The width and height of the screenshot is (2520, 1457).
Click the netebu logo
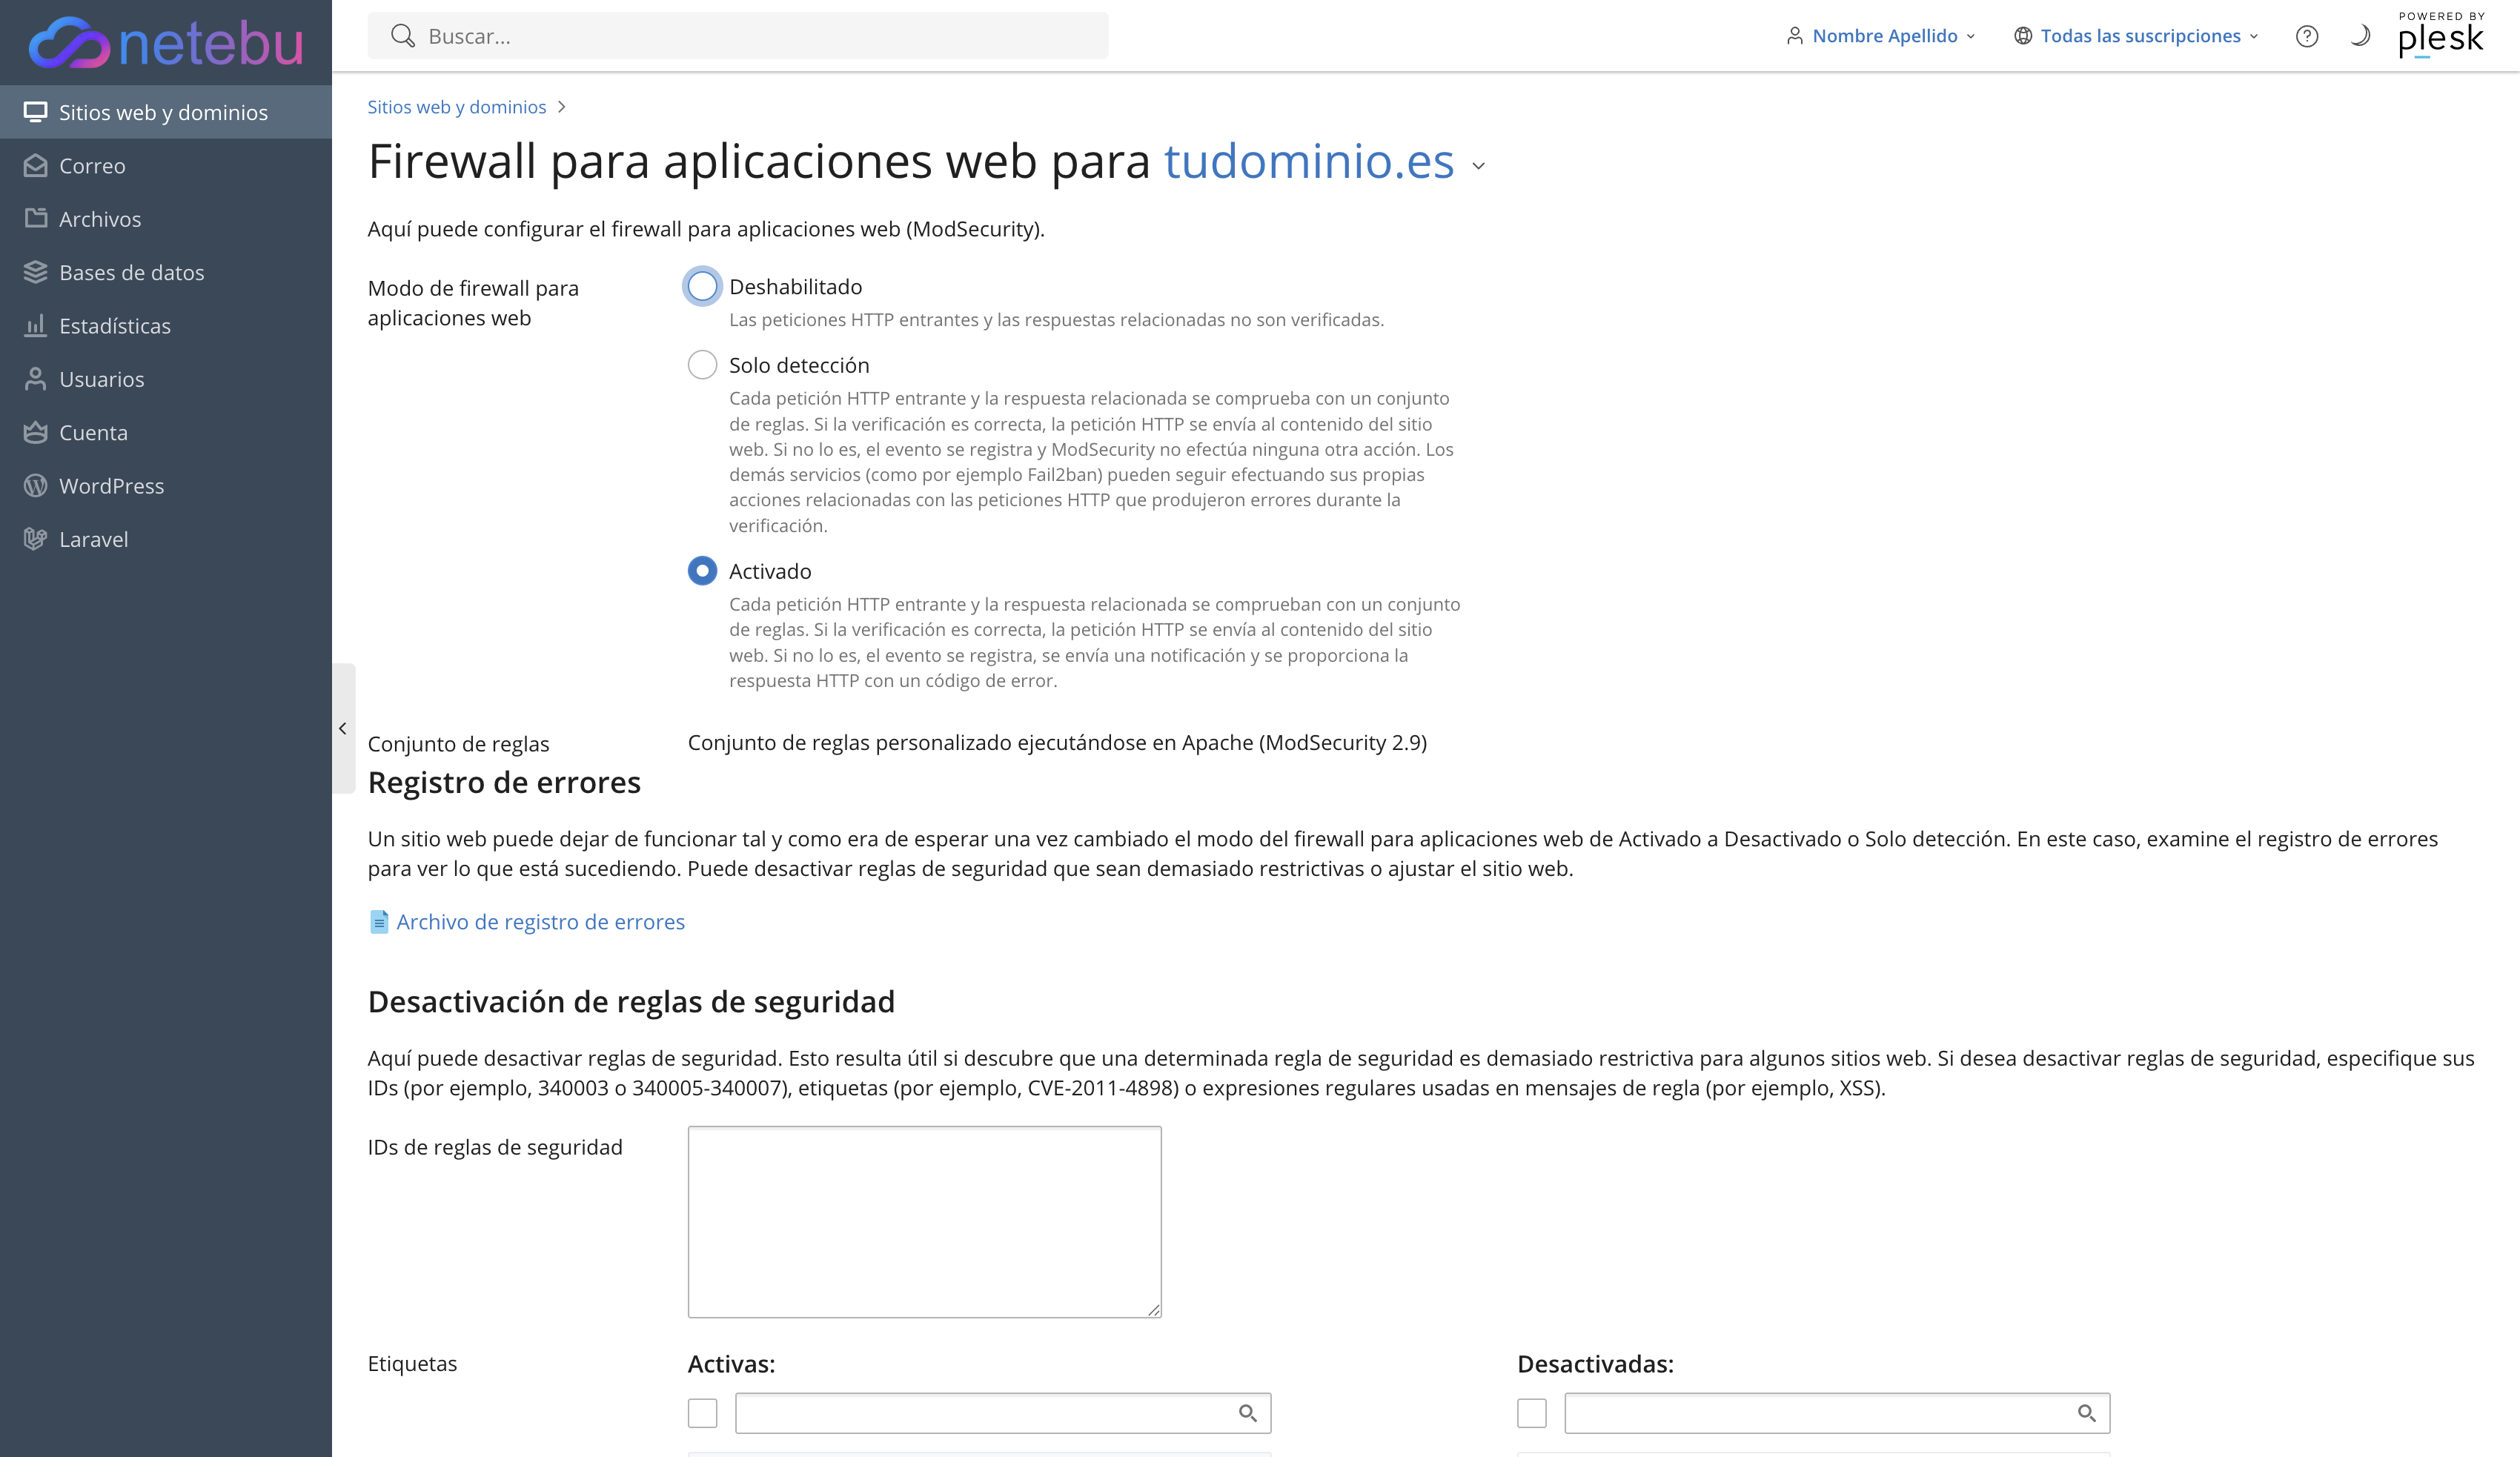[x=166, y=42]
